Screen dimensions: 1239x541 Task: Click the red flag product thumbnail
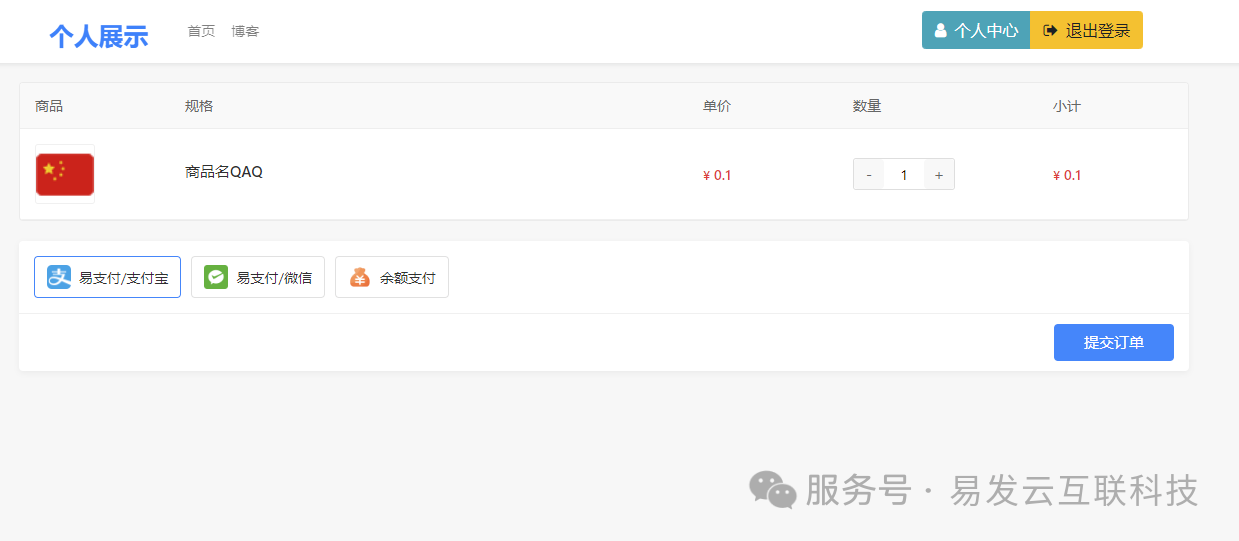65,174
